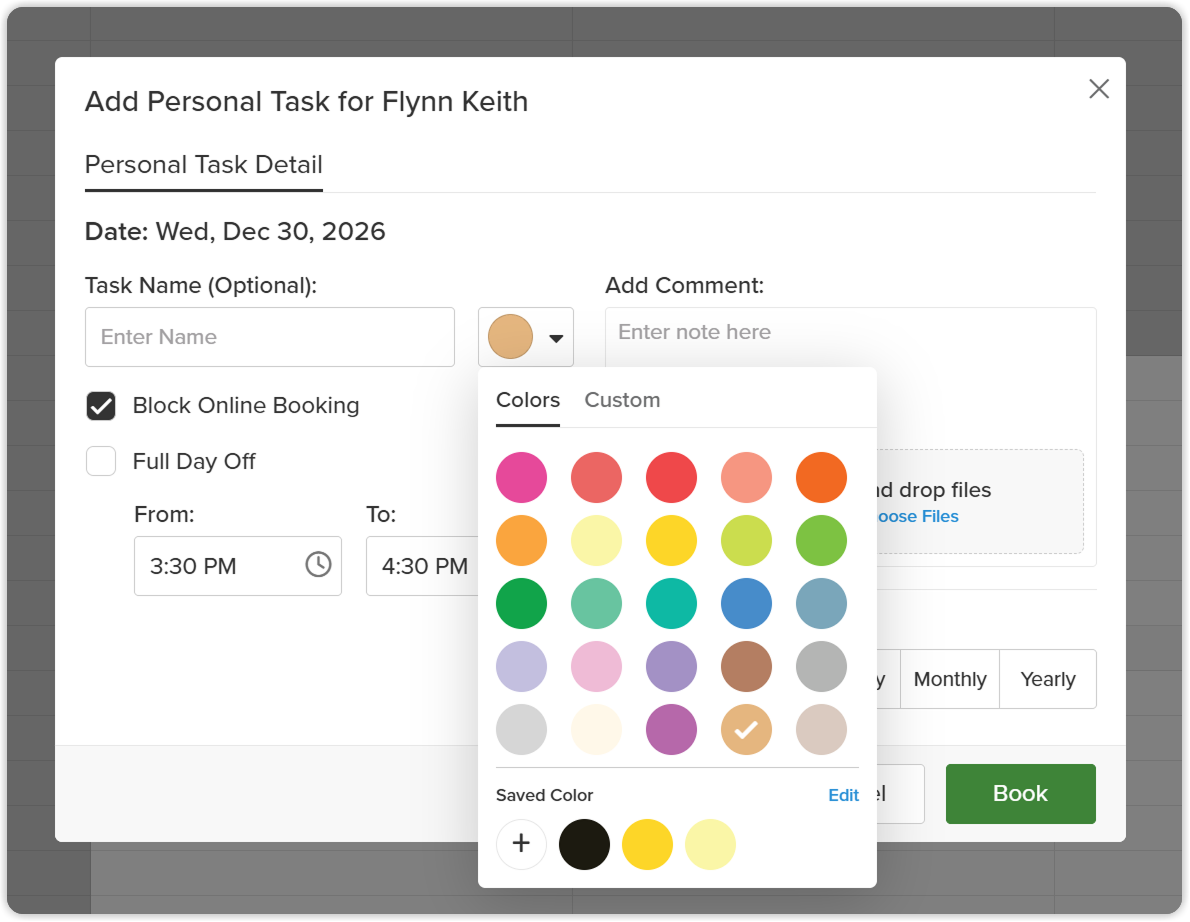Pick the salmon color swatch
The image size is (1190, 922).
point(747,477)
